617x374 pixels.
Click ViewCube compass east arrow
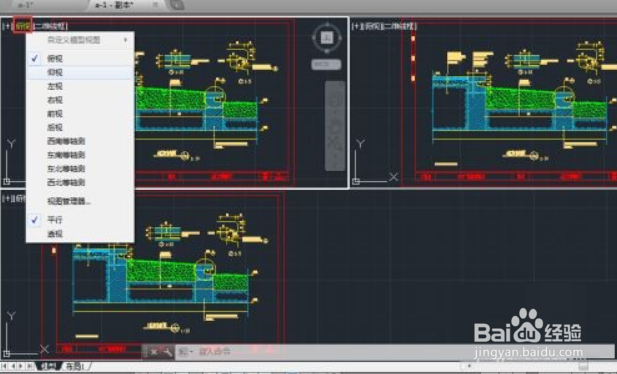click(340, 38)
